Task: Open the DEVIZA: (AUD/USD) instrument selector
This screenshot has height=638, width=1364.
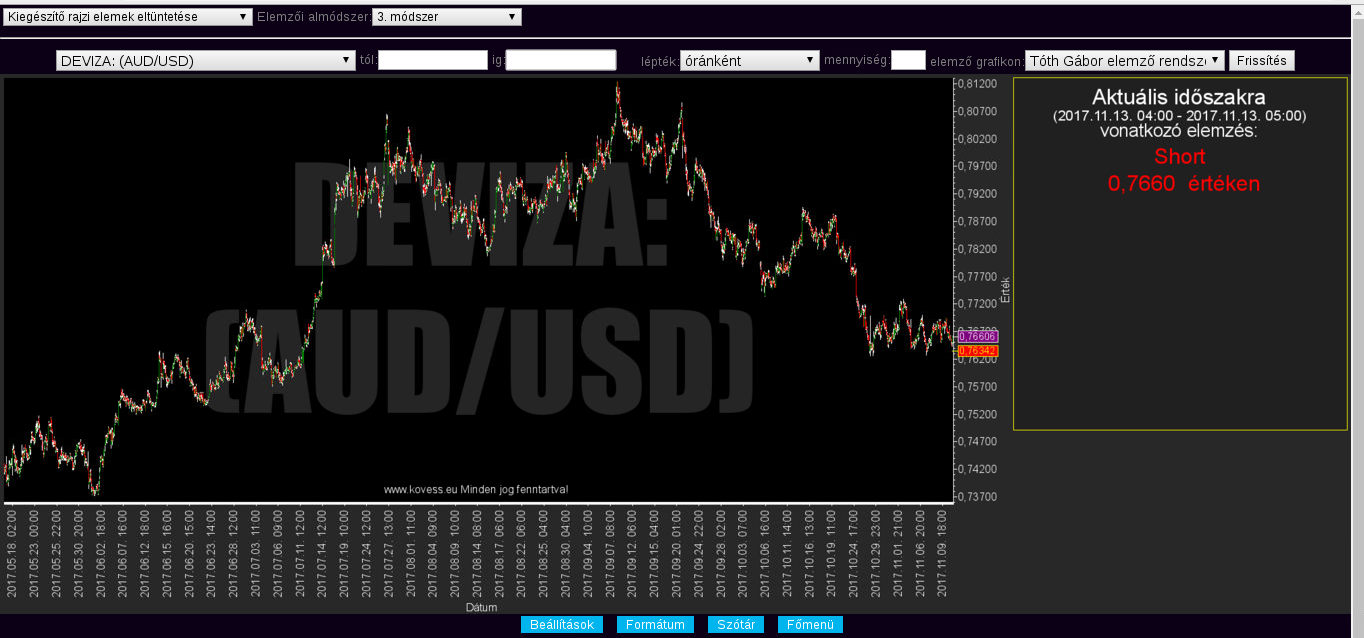Action: click(x=206, y=61)
